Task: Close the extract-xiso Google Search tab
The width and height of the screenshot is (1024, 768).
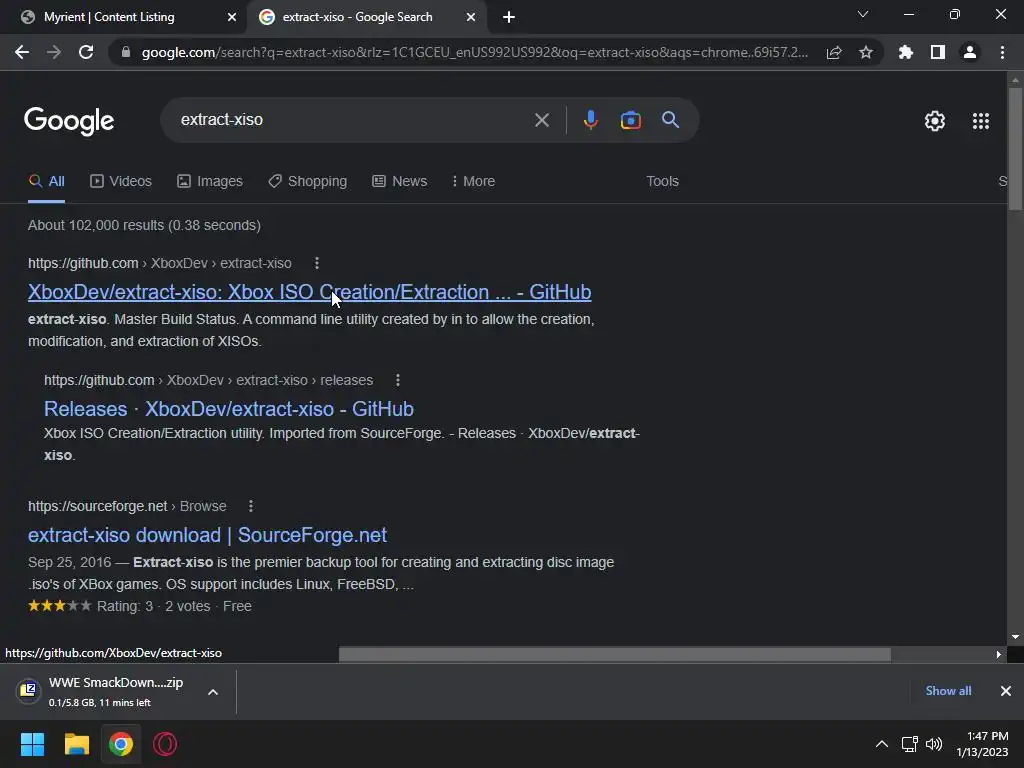Action: coord(471,18)
